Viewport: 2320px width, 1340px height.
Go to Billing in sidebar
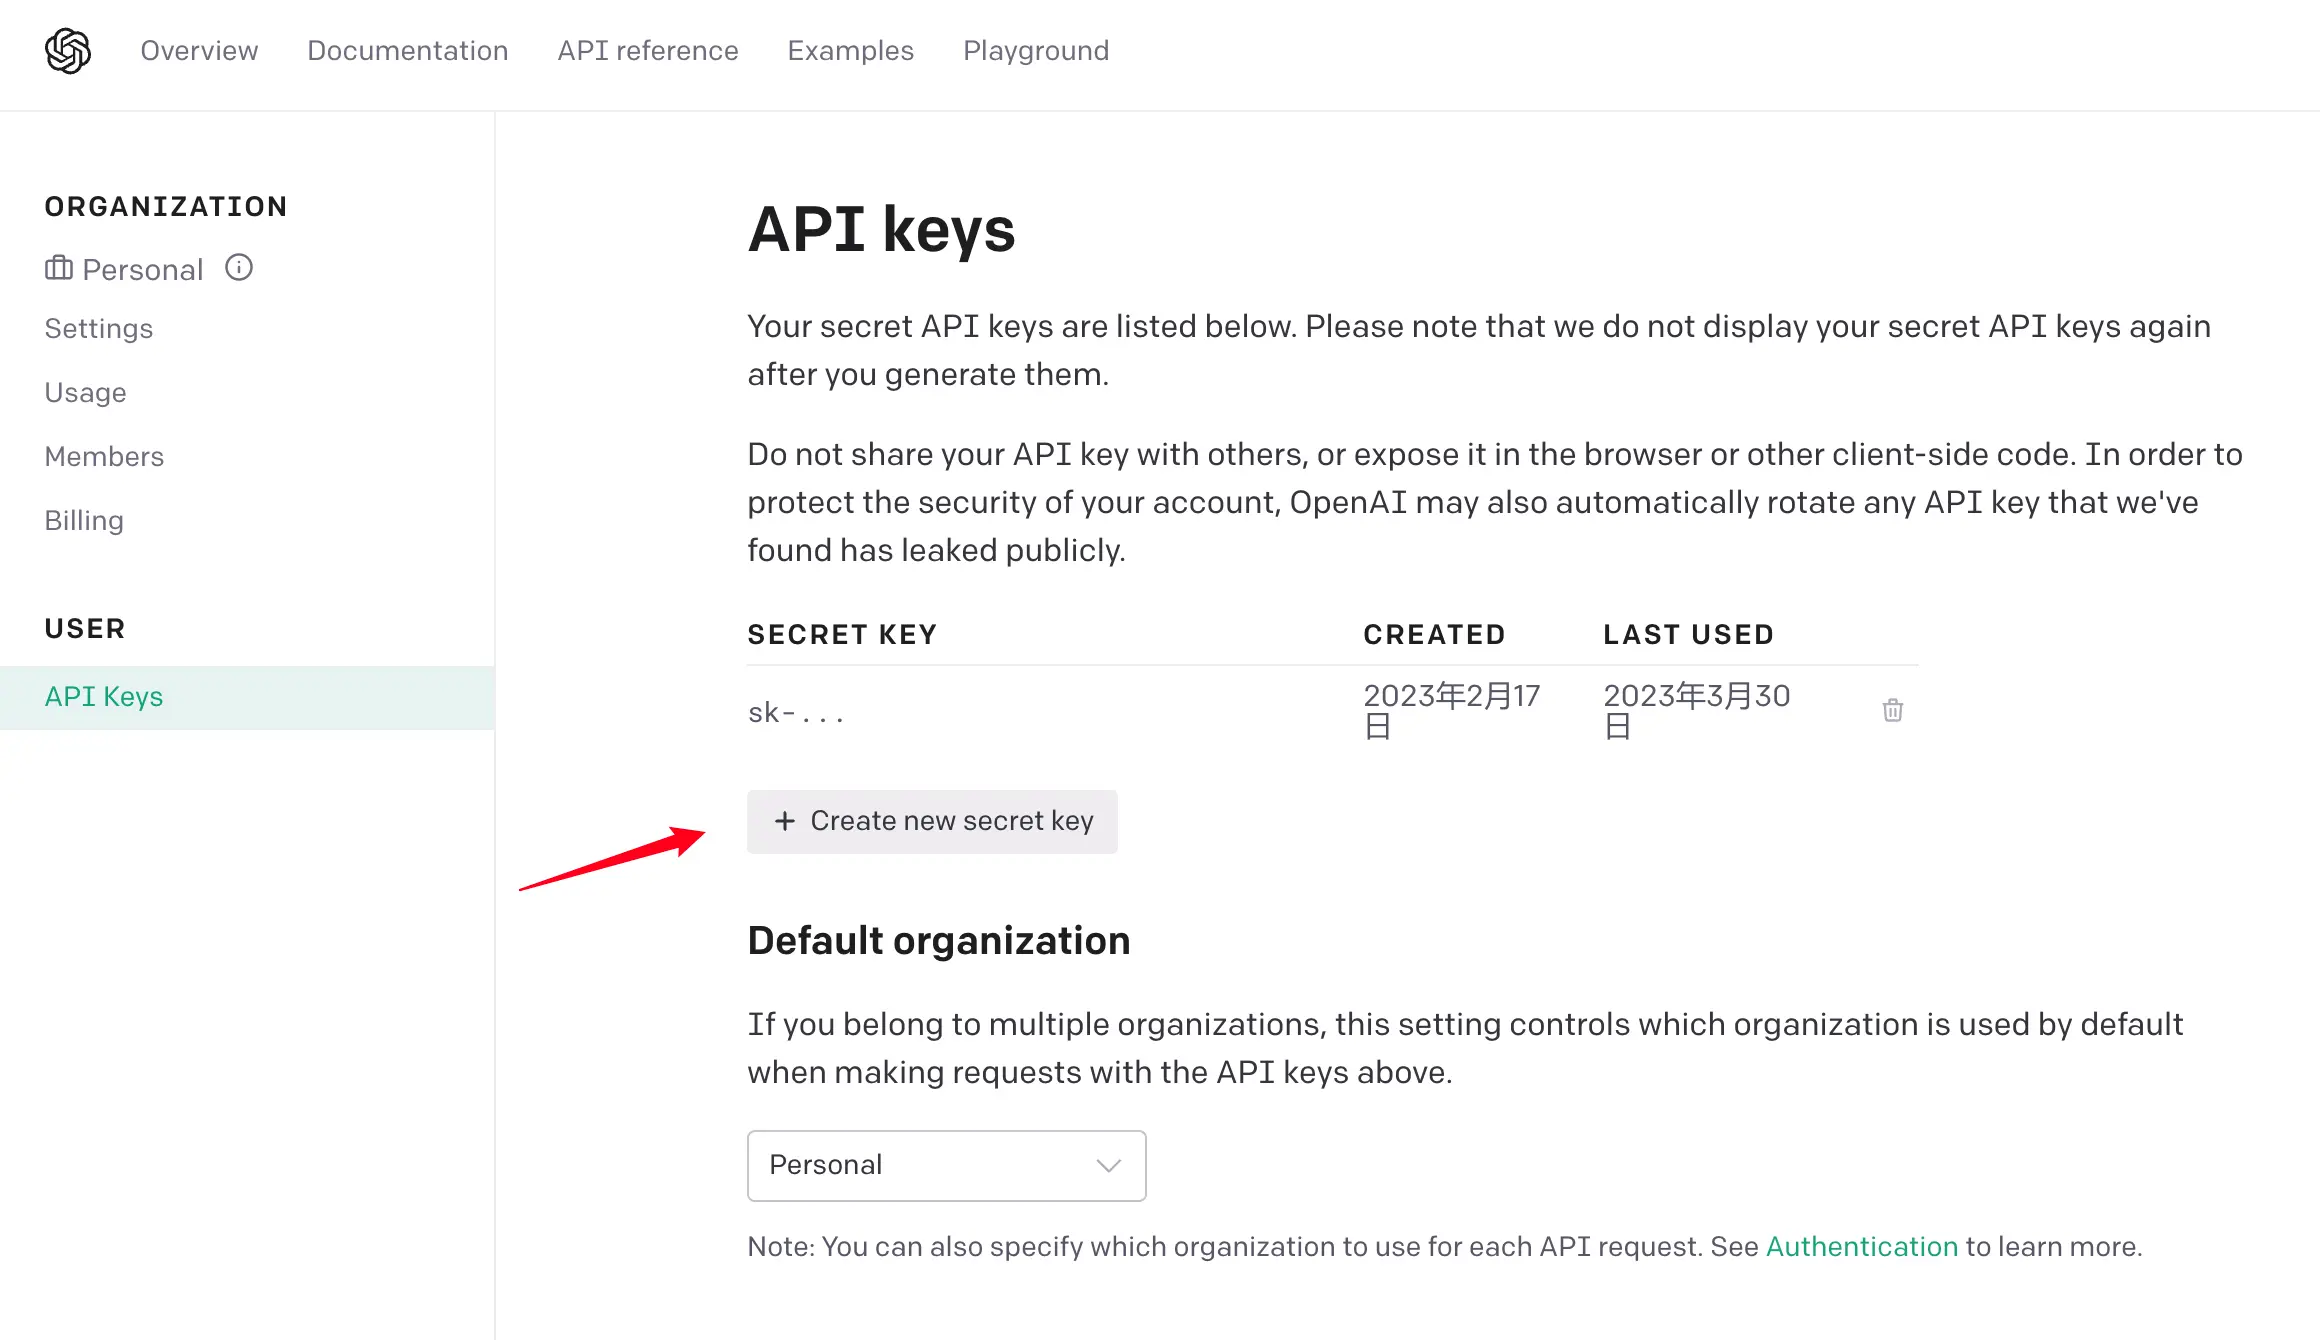click(84, 521)
